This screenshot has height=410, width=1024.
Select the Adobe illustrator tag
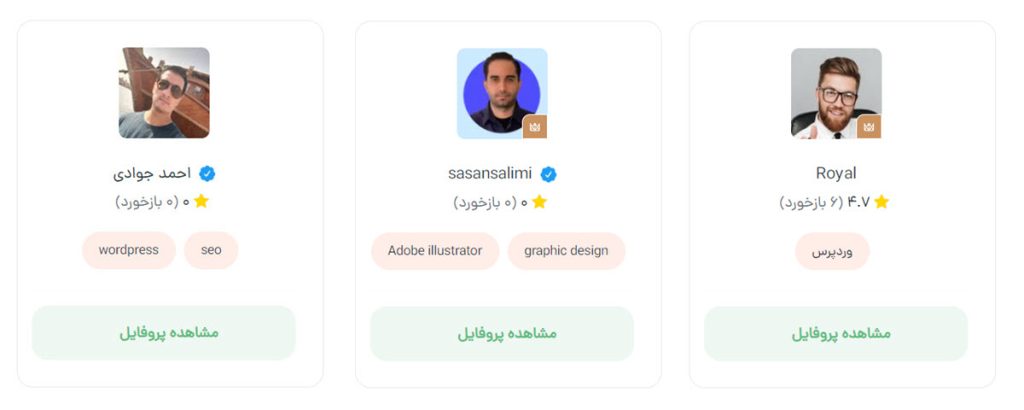click(435, 251)
